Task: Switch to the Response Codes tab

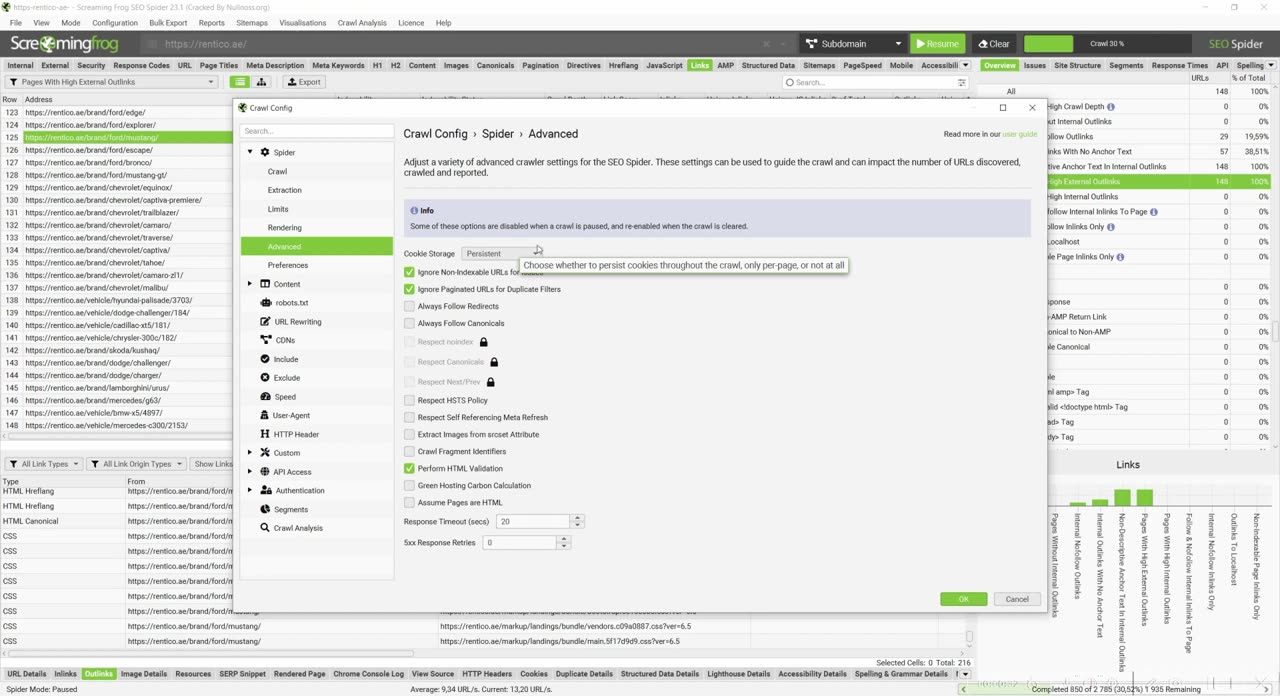Action: [x=141, y=65]
